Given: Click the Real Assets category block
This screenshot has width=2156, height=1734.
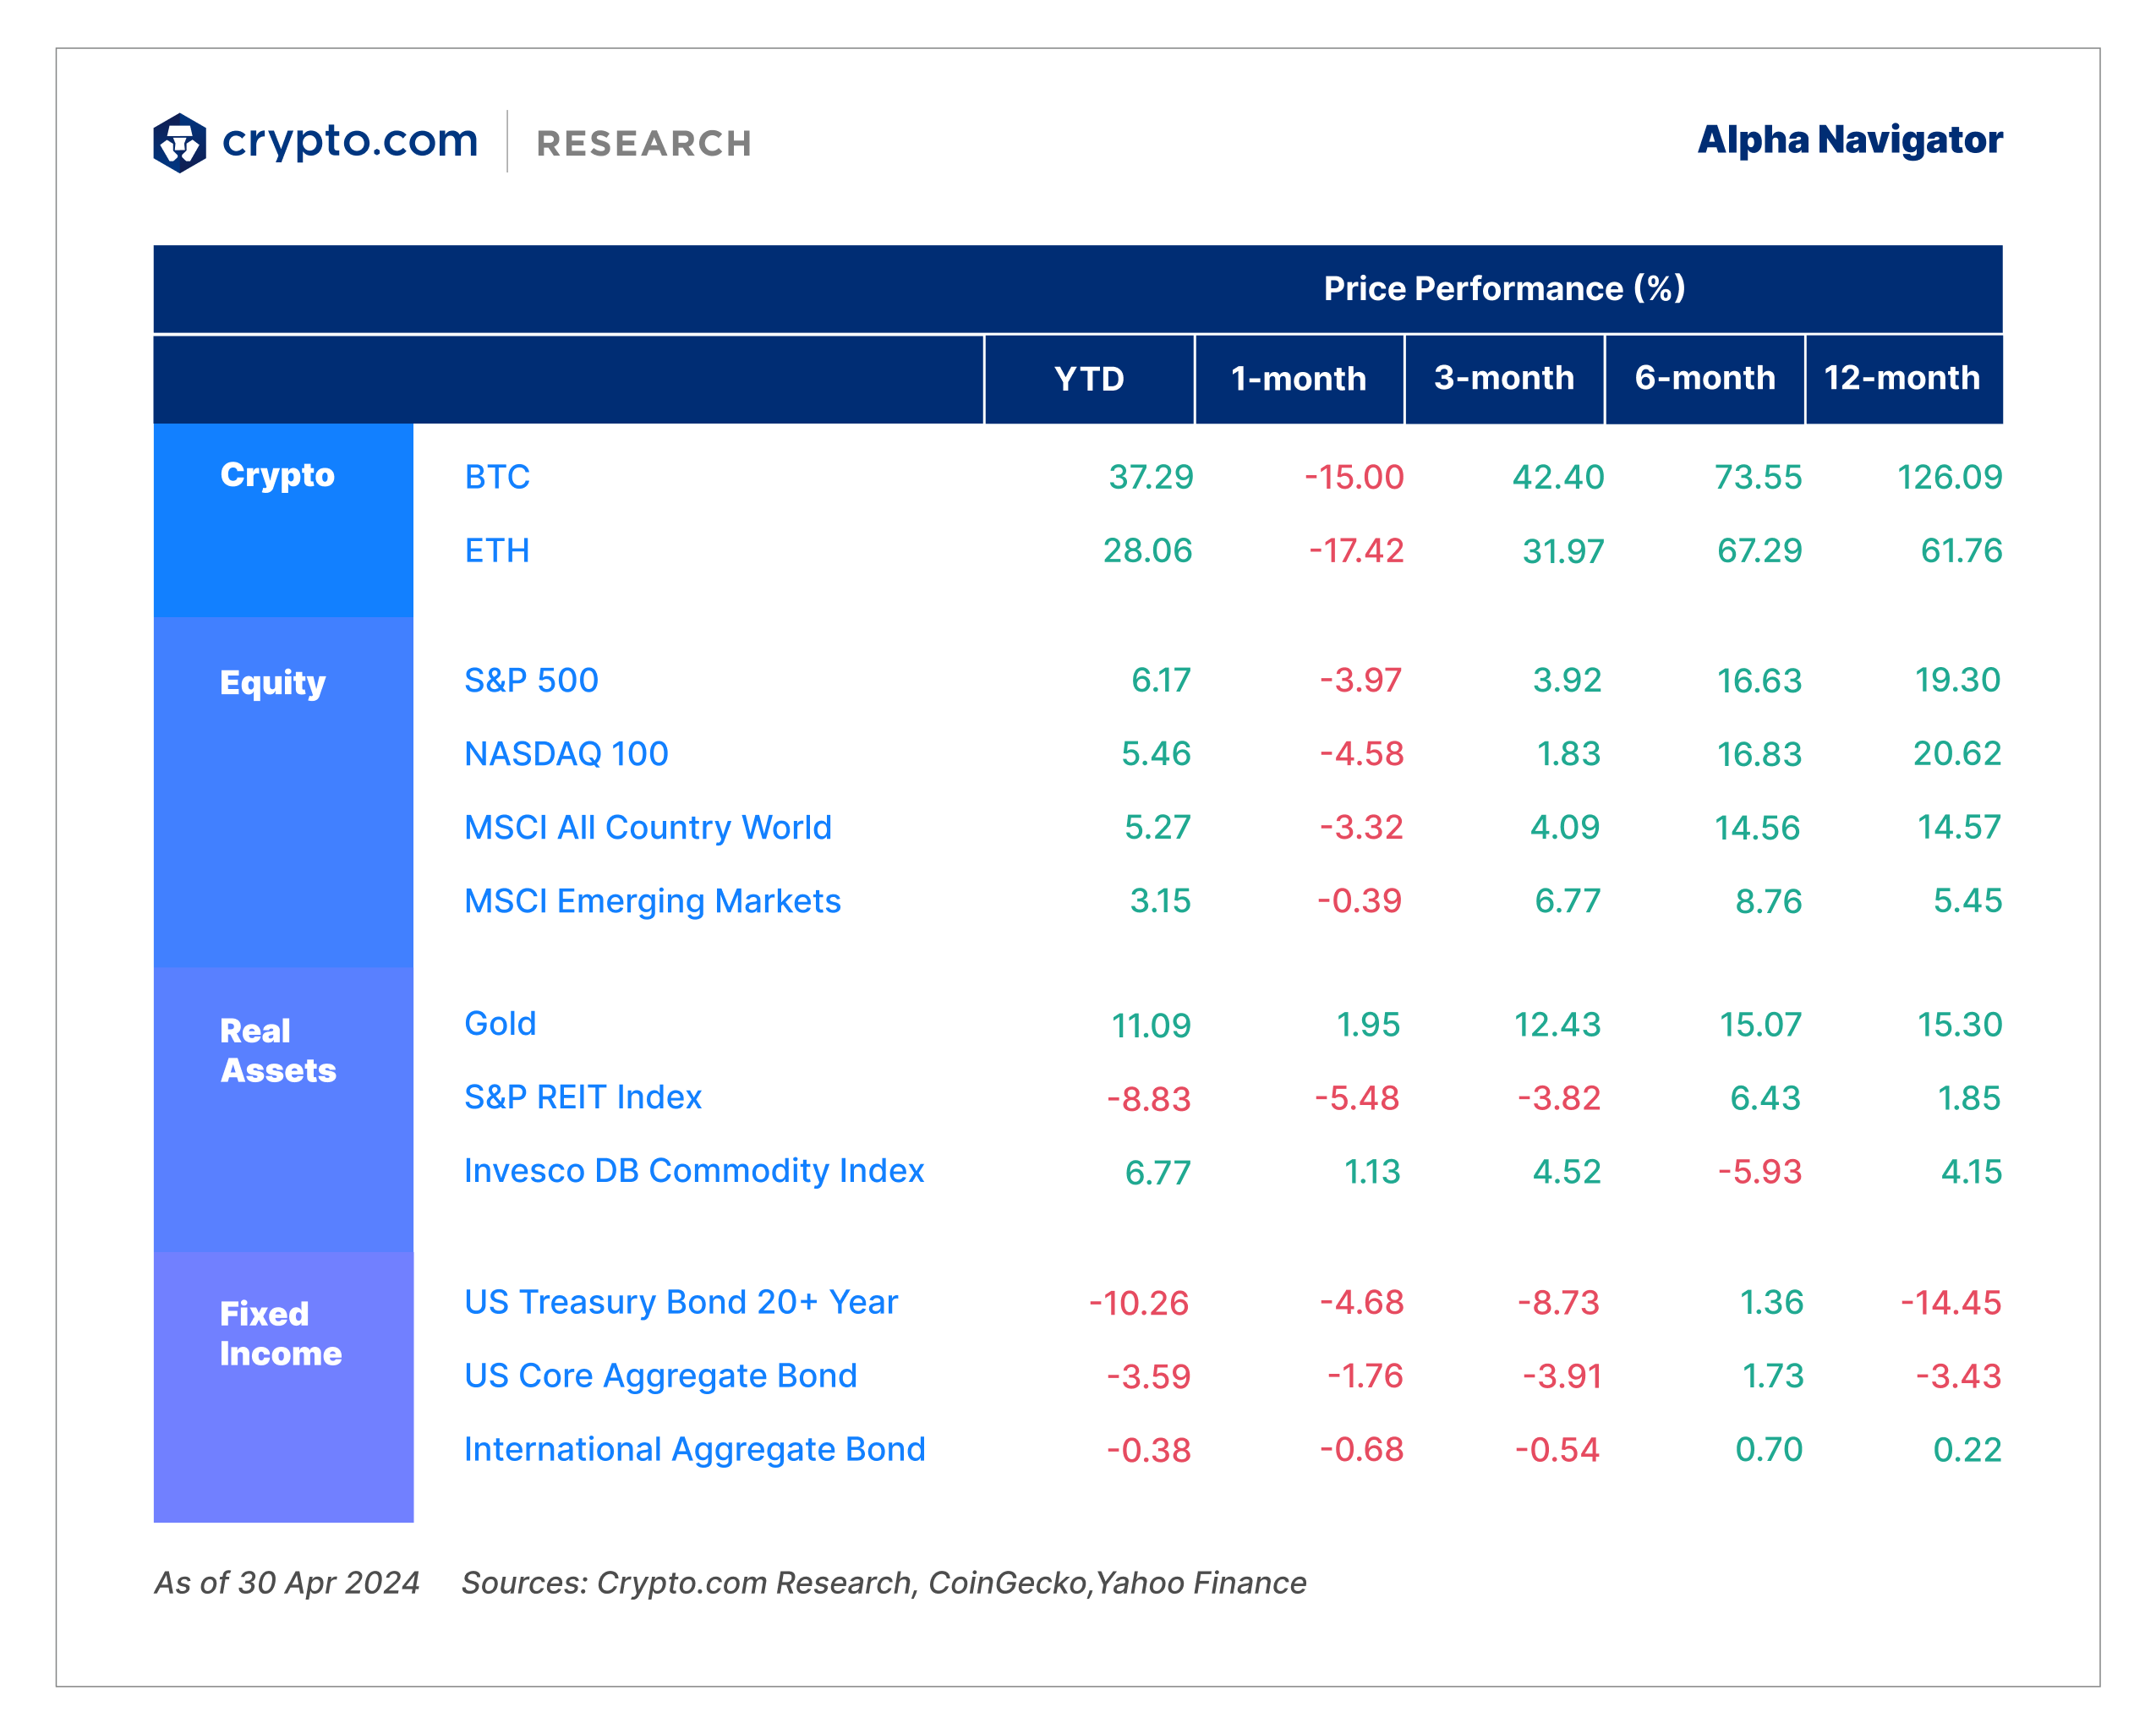Looking at the screenshot, I should 283,1109.
